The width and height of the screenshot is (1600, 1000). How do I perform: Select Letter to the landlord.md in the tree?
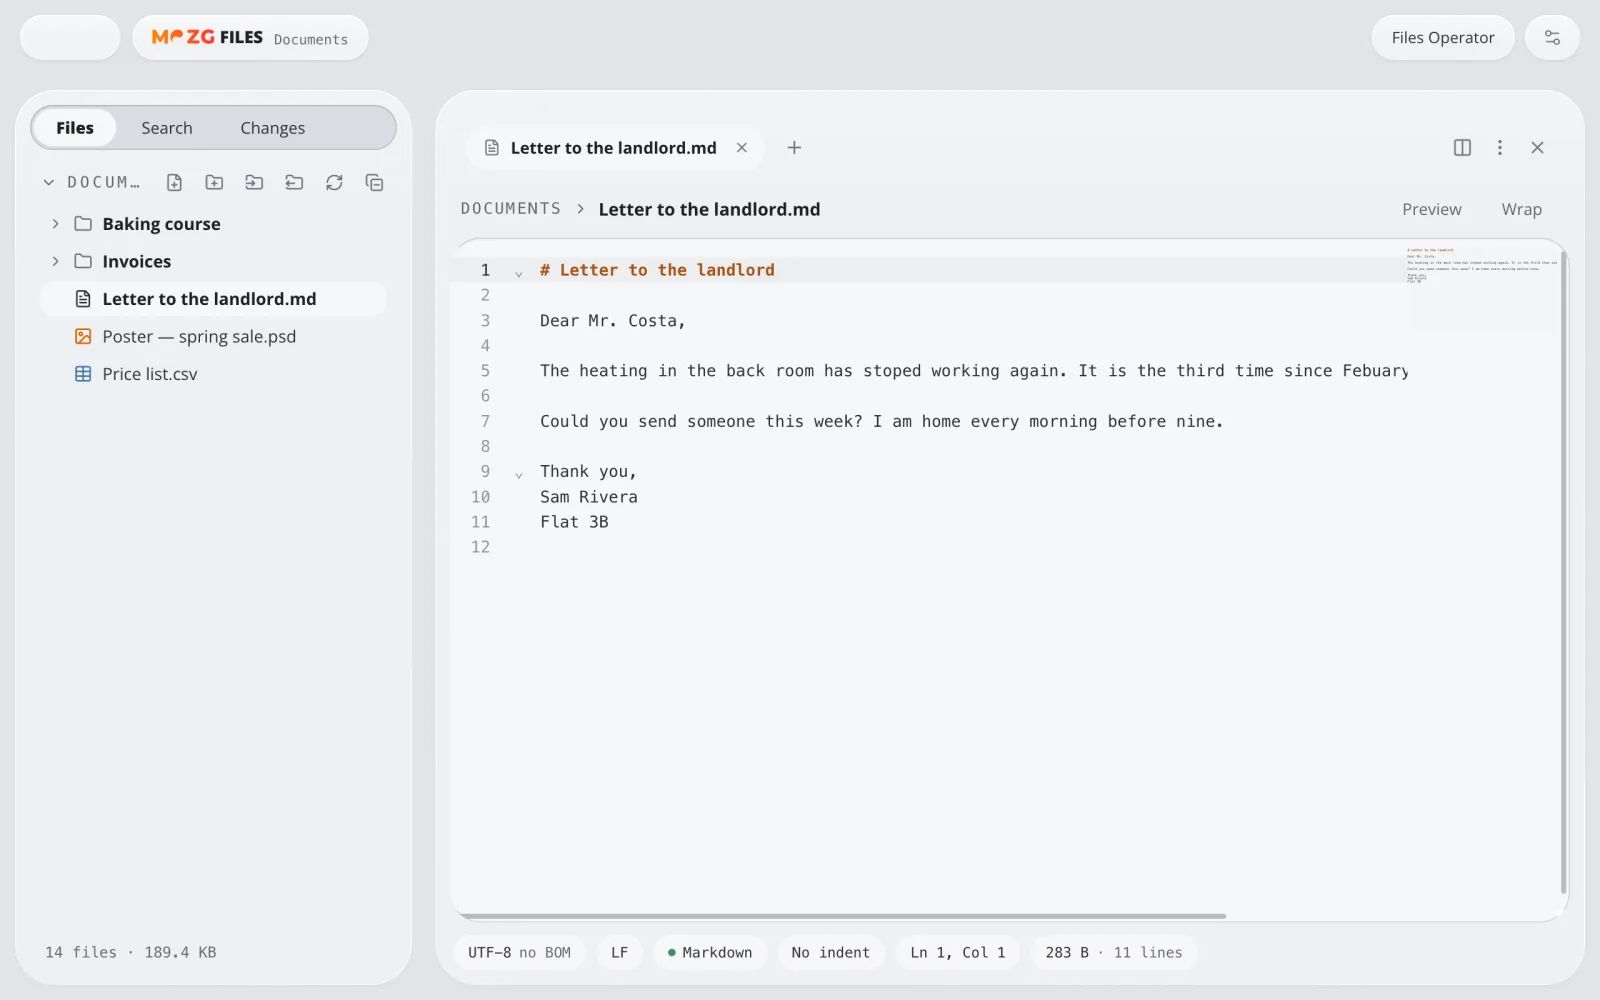(x=213, y=299)
